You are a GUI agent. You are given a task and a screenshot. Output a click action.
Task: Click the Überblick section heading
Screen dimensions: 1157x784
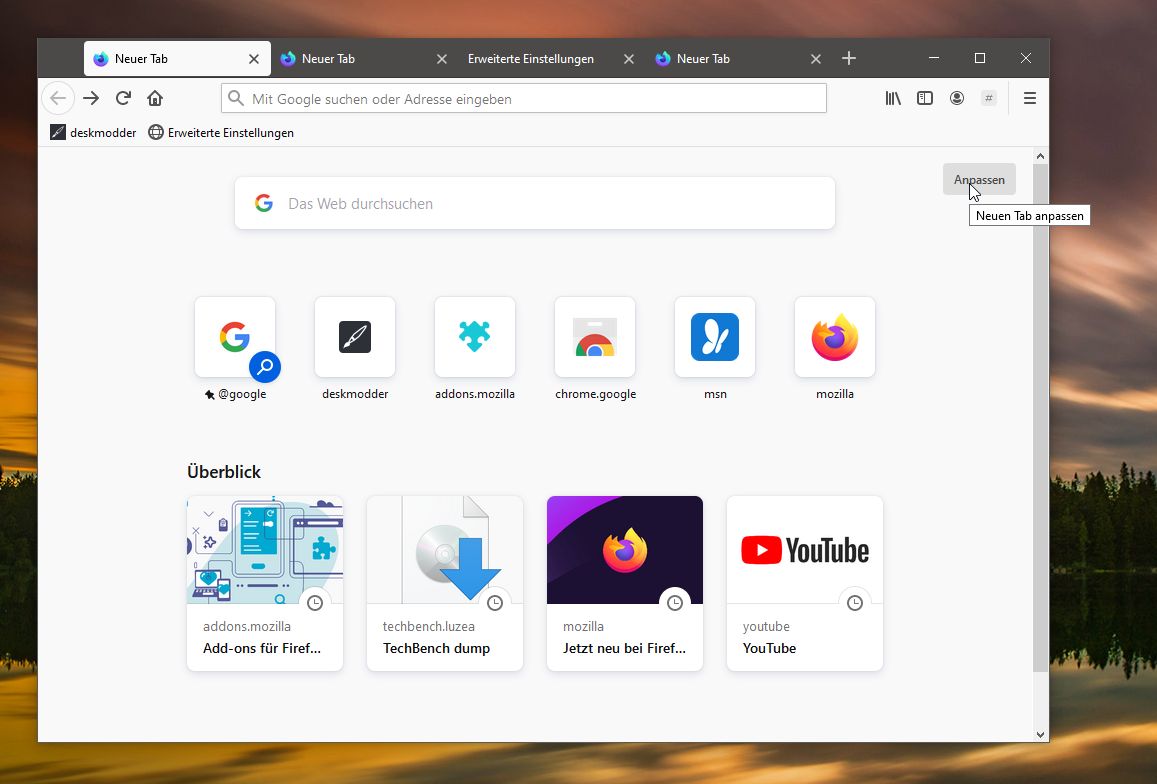click(x=224, y=472)
